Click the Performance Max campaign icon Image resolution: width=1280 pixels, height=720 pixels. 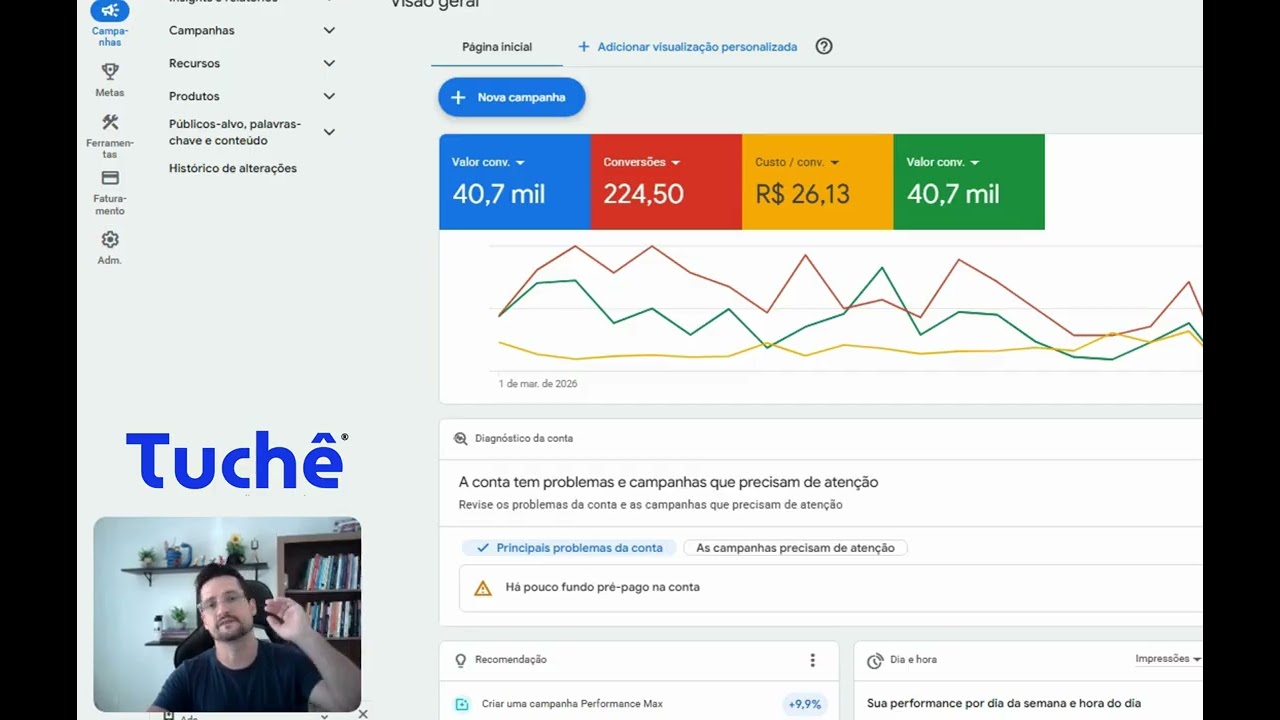462,704
